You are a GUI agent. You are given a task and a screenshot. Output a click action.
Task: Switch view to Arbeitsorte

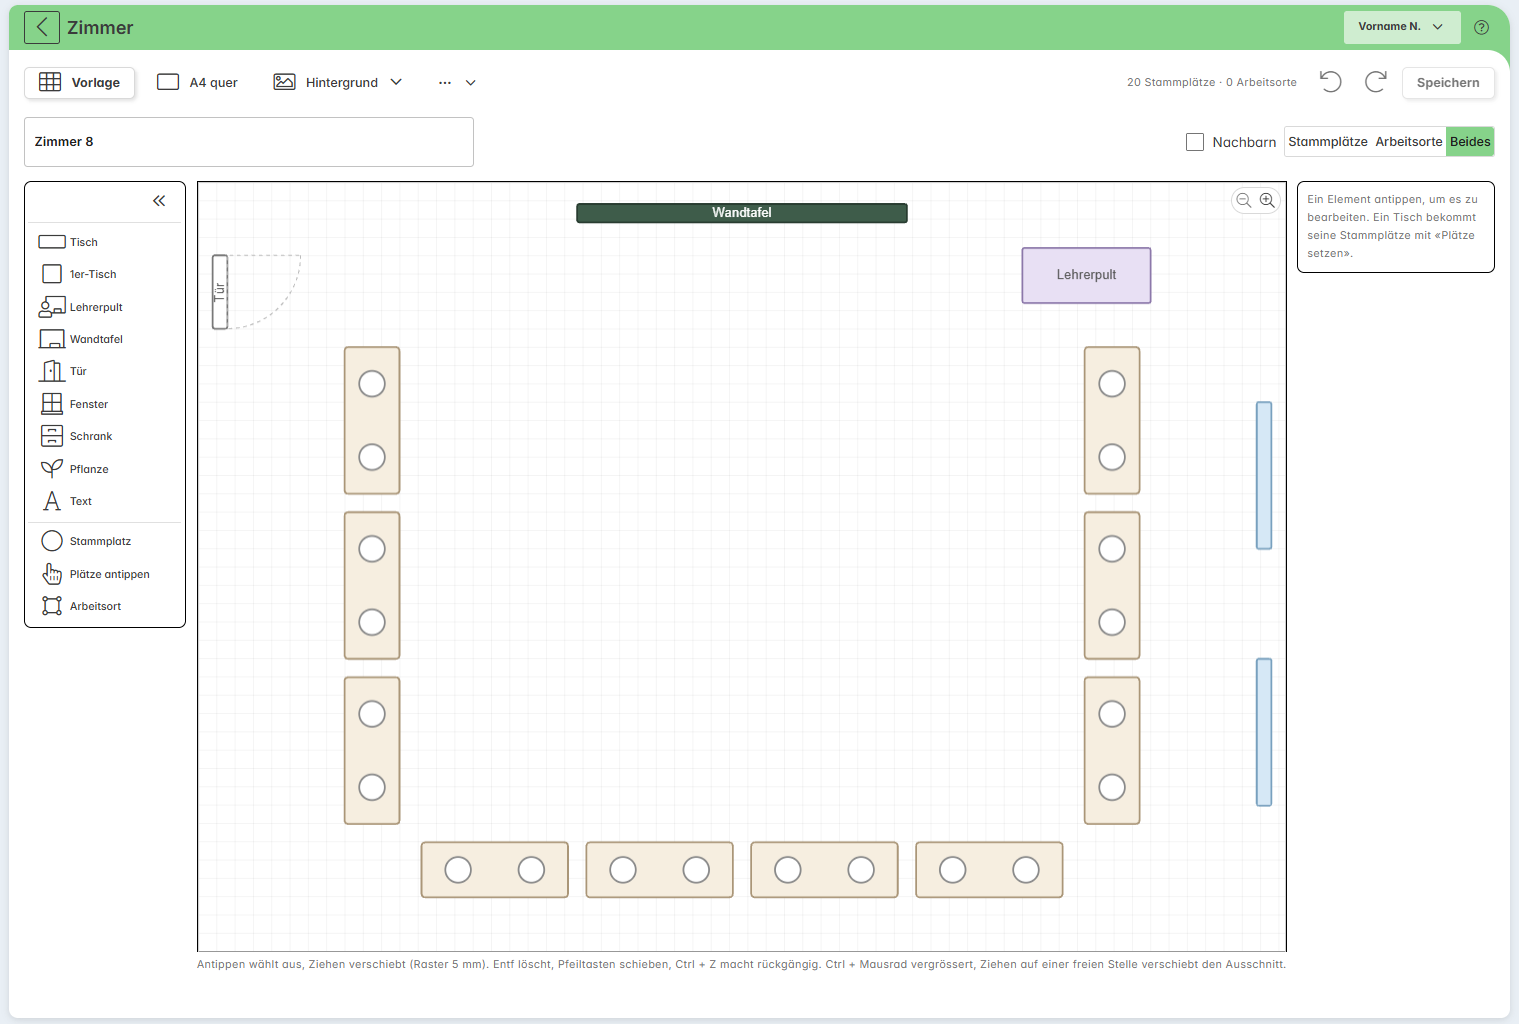pyautogui.click(x=1409, y=142)
